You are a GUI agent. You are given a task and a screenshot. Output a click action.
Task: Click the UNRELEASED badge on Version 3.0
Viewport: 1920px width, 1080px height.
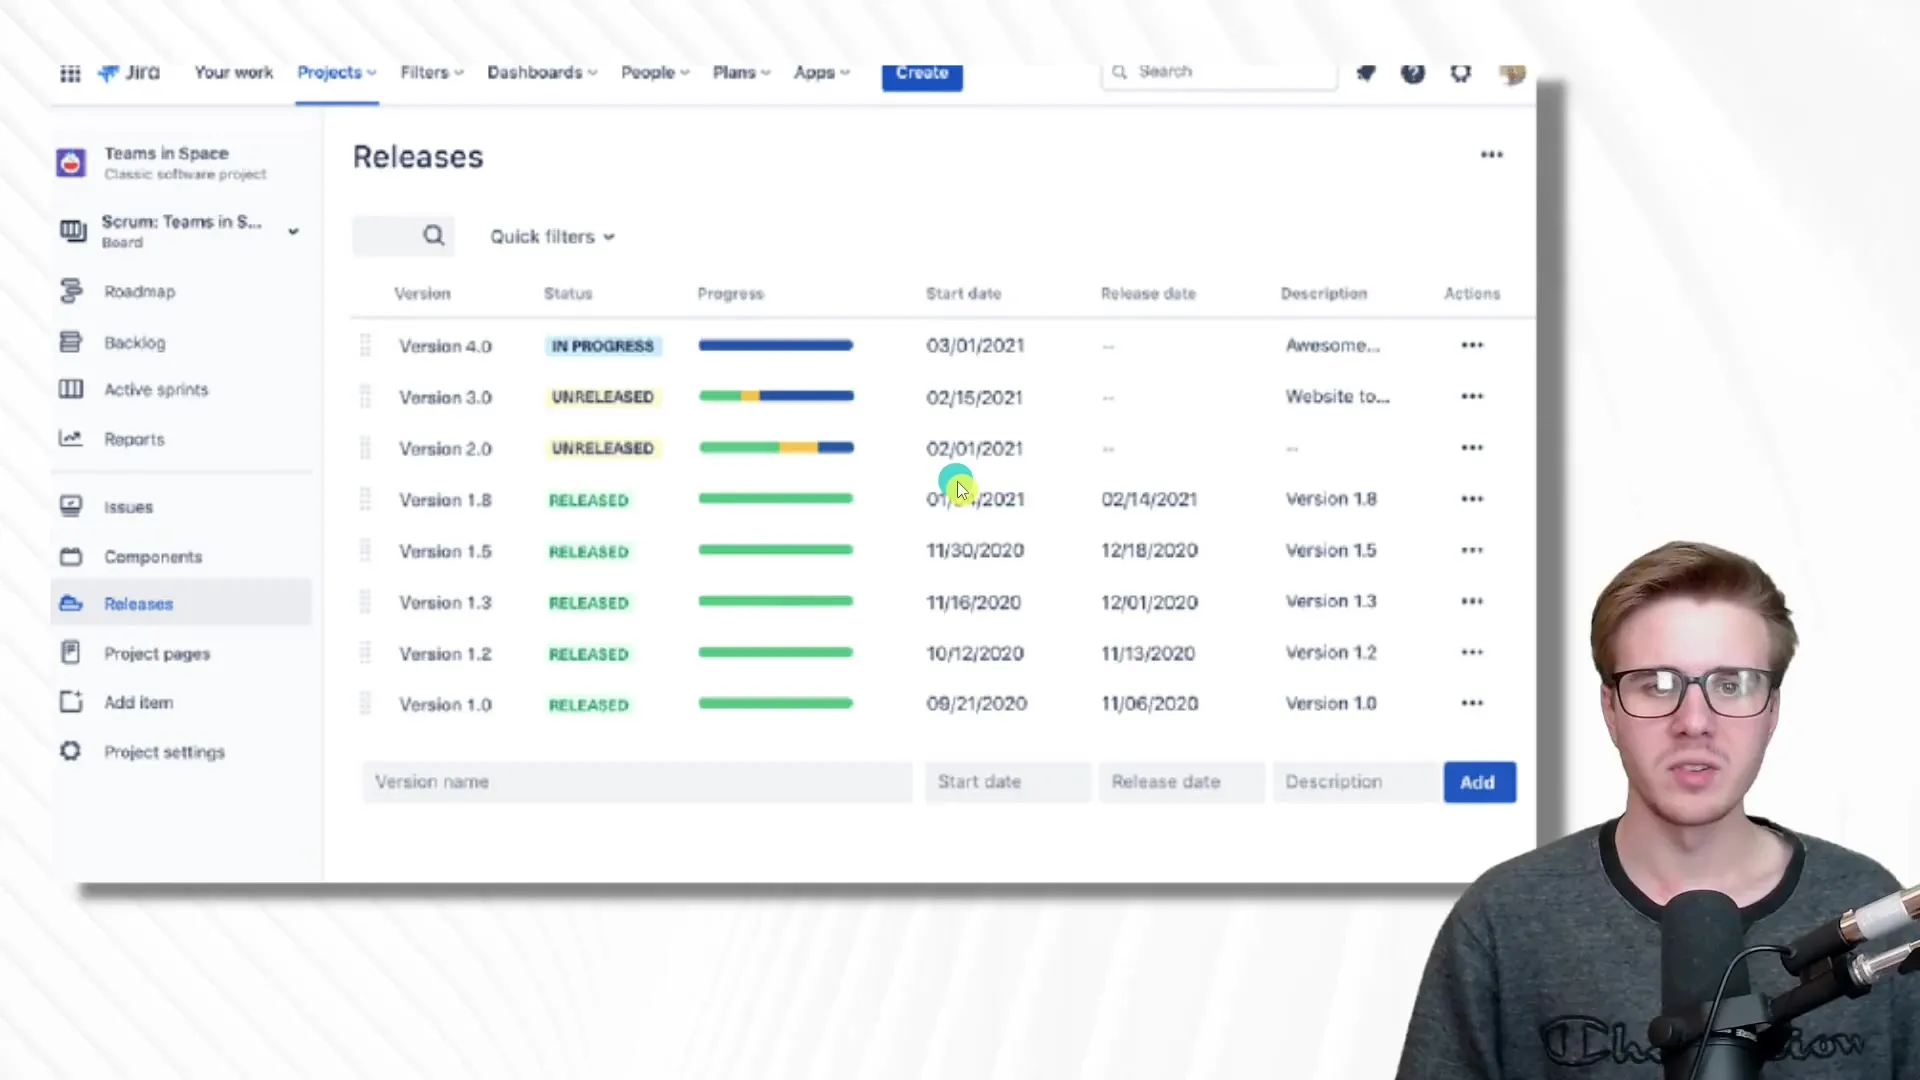(x=601, y=396)
